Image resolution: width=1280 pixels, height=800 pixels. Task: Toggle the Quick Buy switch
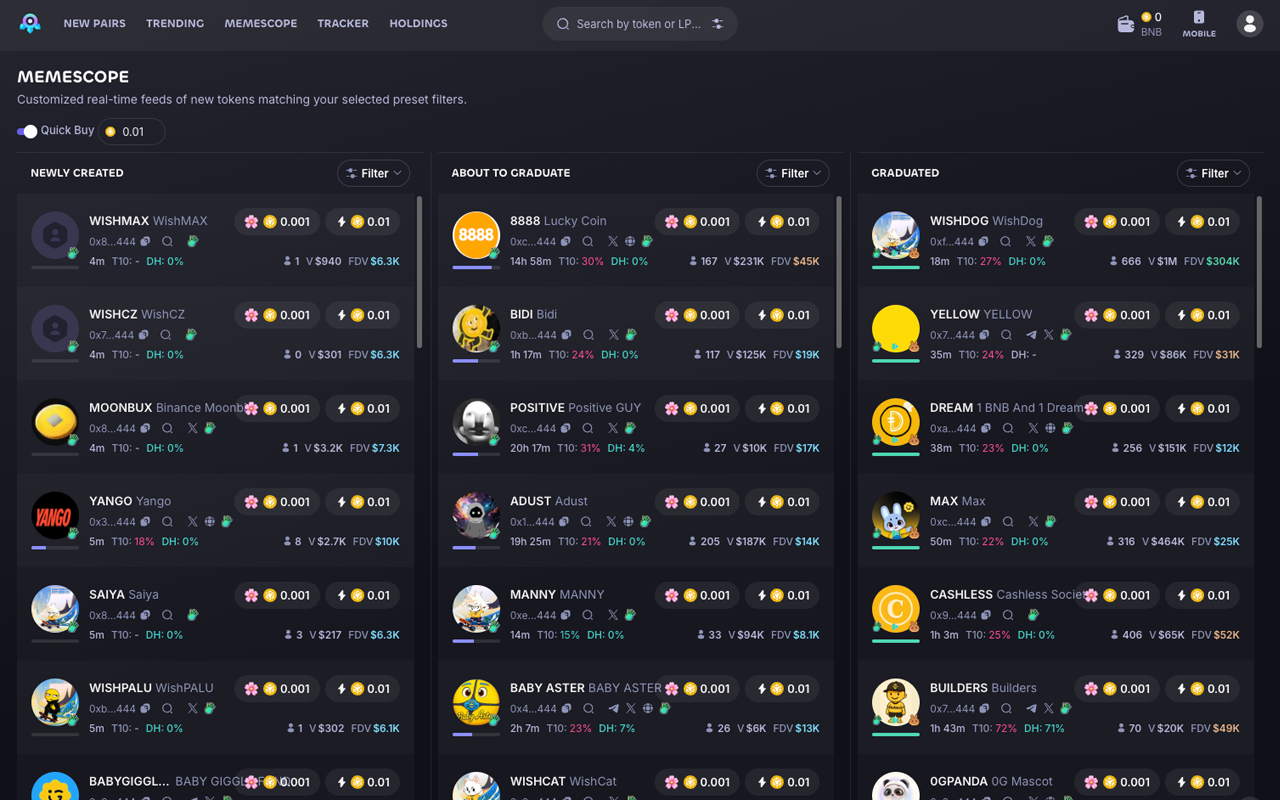point(27,131)
